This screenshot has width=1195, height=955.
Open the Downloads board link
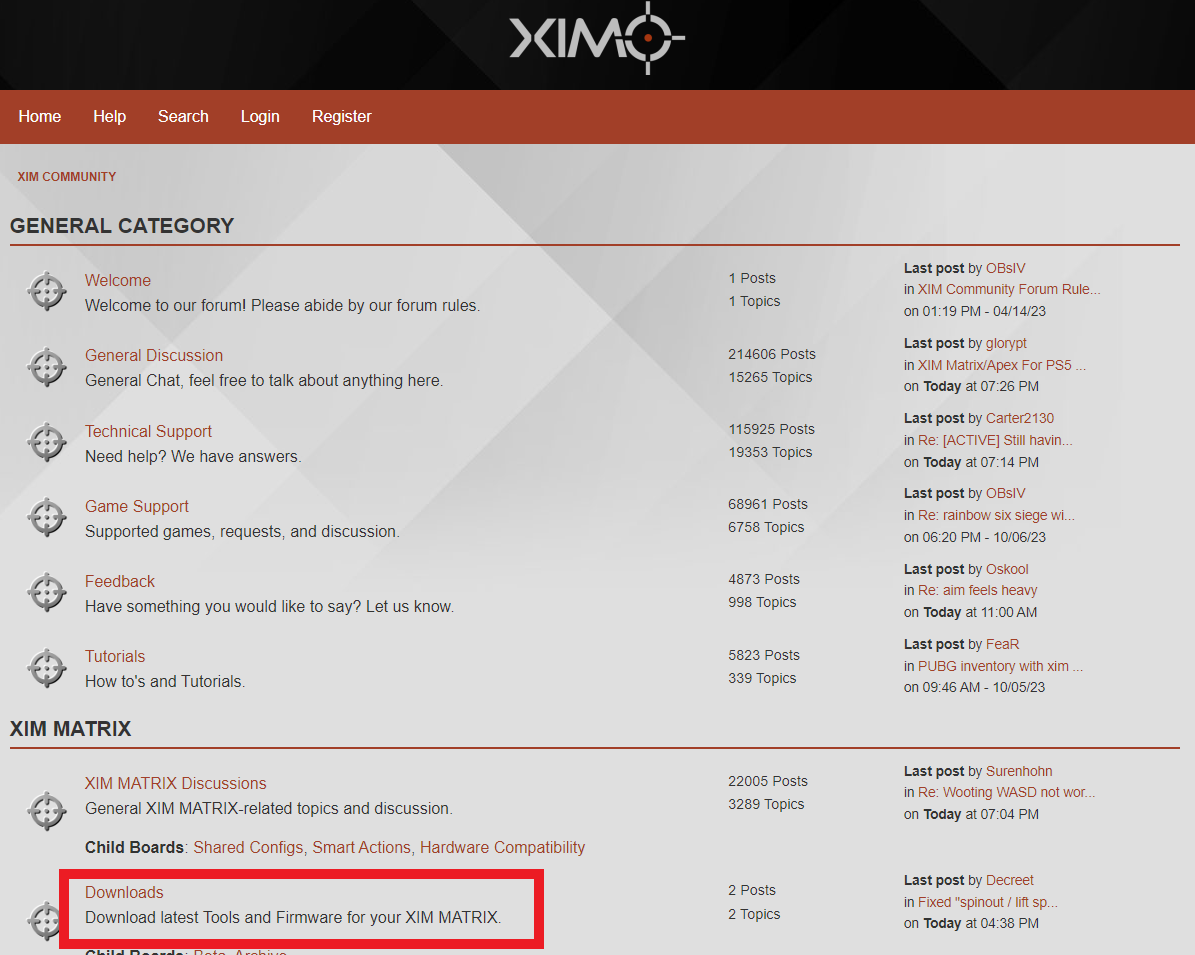coord(124,892)
